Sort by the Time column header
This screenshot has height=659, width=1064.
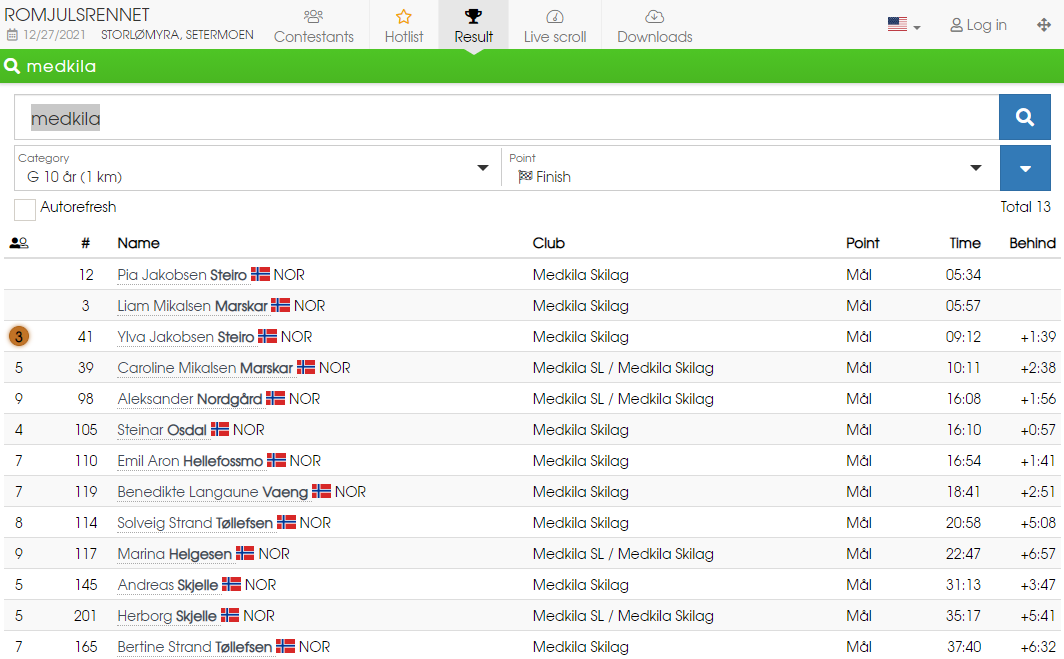click(x=964, y=243)
